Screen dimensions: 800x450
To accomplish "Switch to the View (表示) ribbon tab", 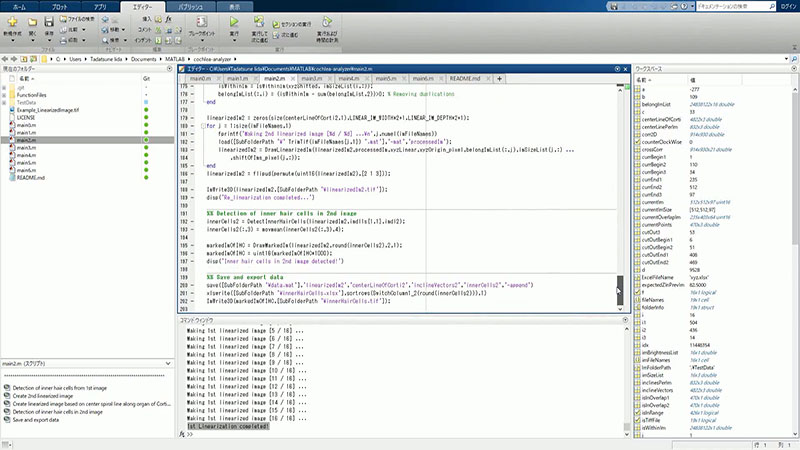I will click(x=234, y=7).
